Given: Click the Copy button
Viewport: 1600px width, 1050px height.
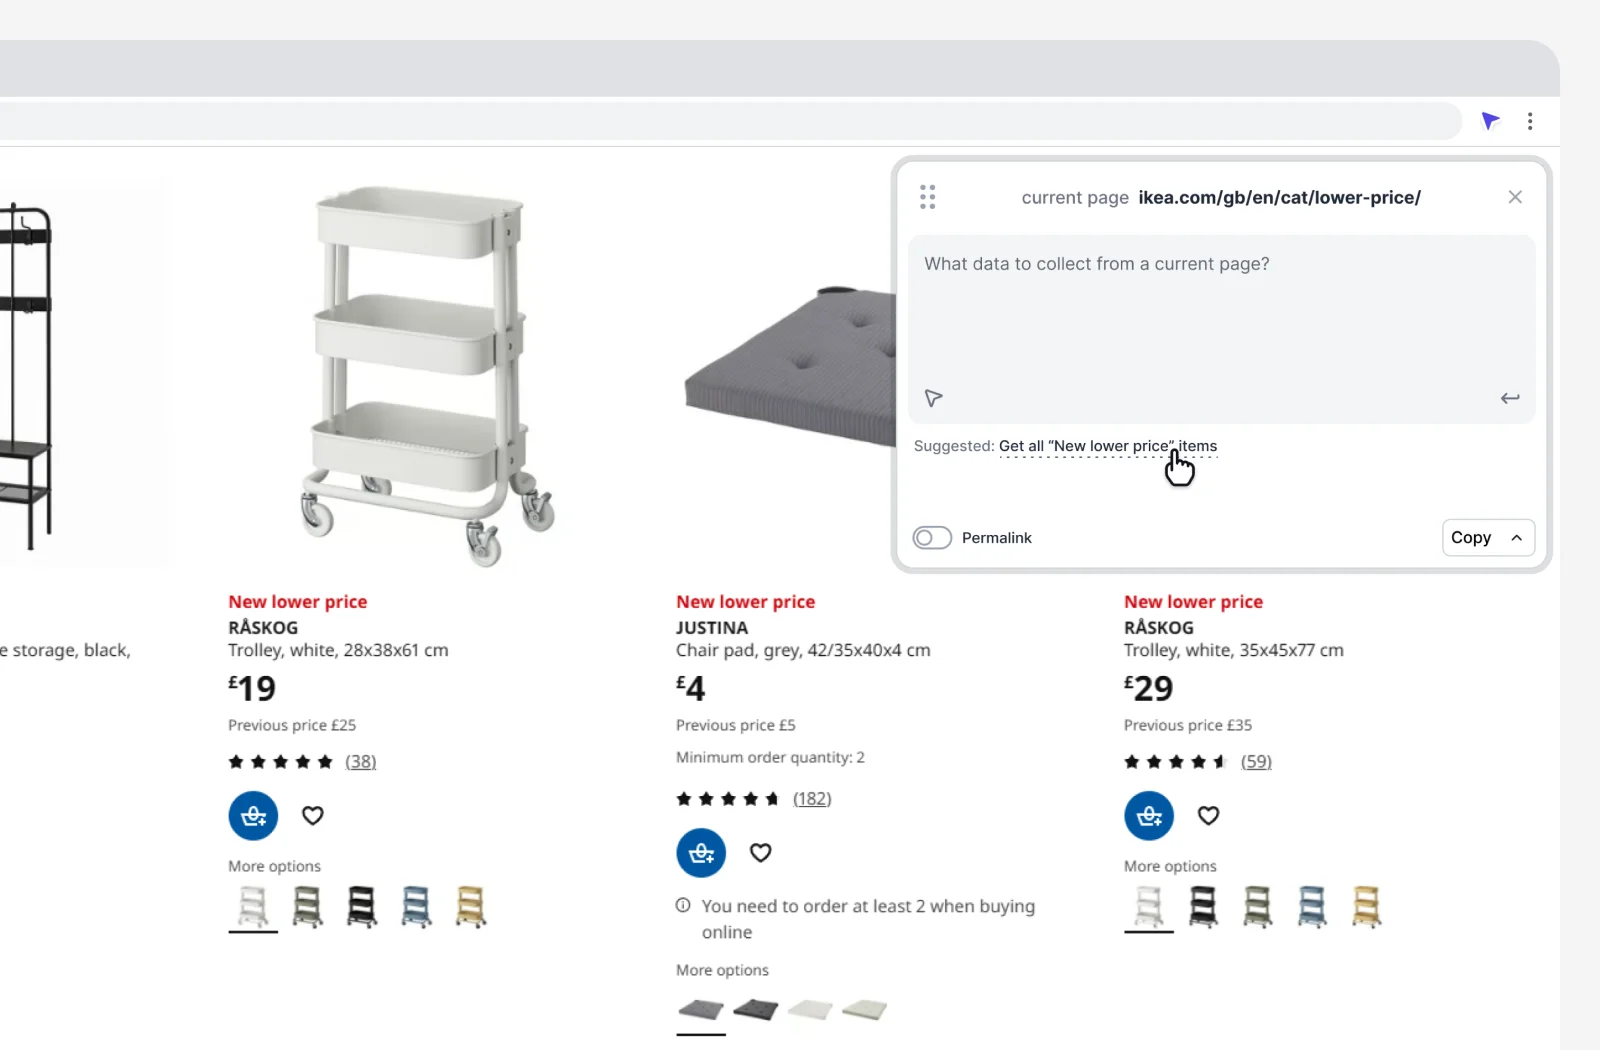Looking at the screenshot, I should pyautogui.click(x=1470, y=538).
